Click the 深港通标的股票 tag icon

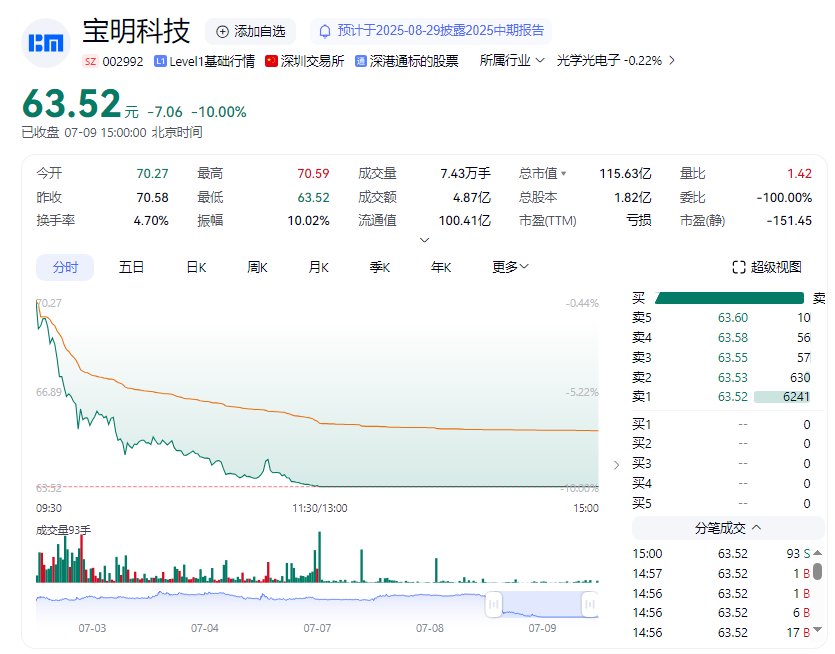[361, 61]
